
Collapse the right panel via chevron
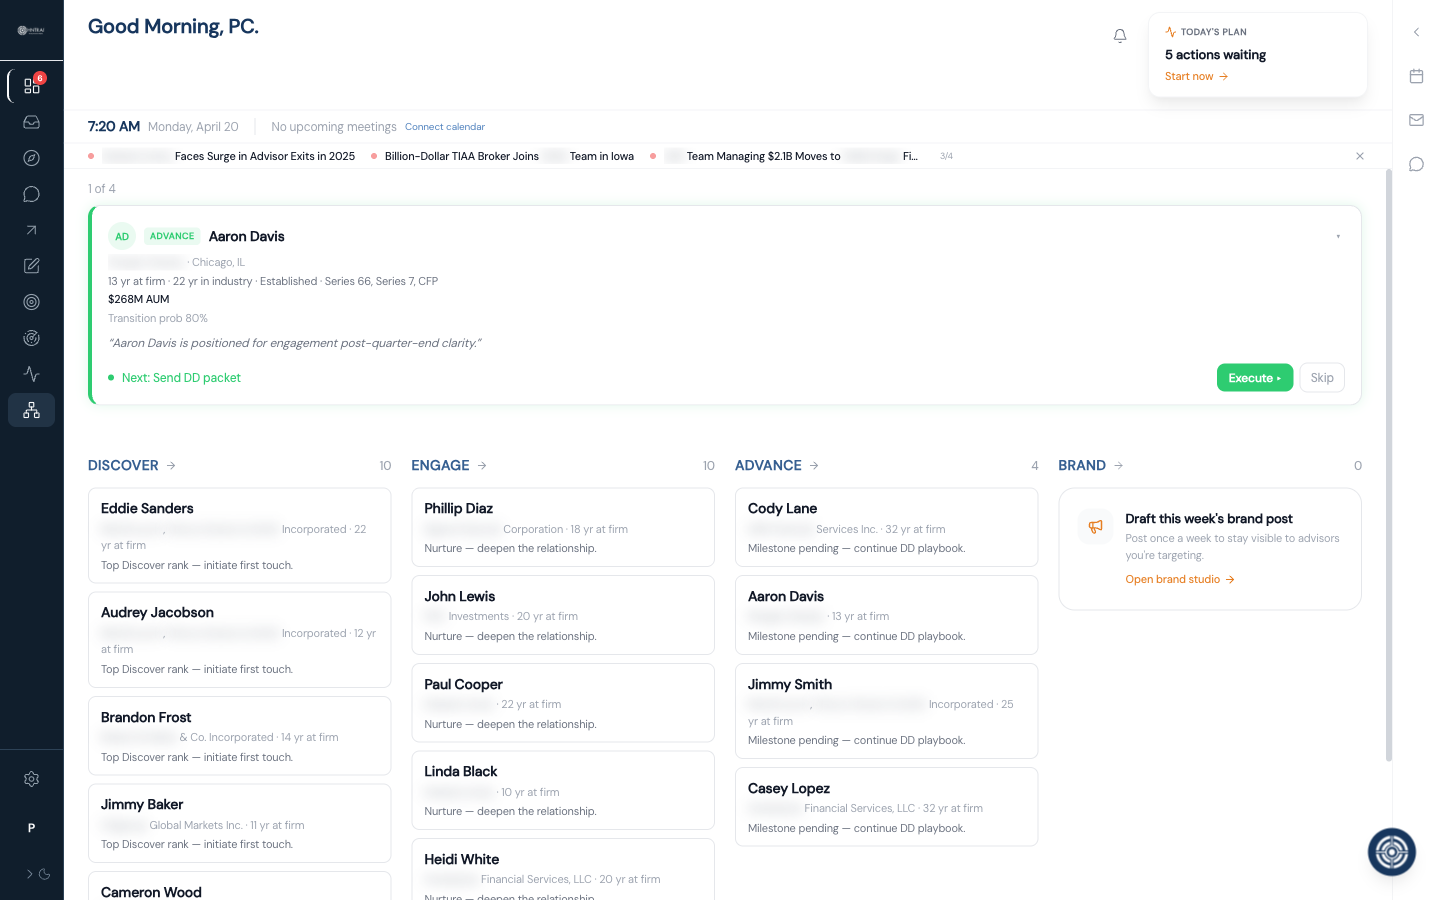[x=1416, y=31]
